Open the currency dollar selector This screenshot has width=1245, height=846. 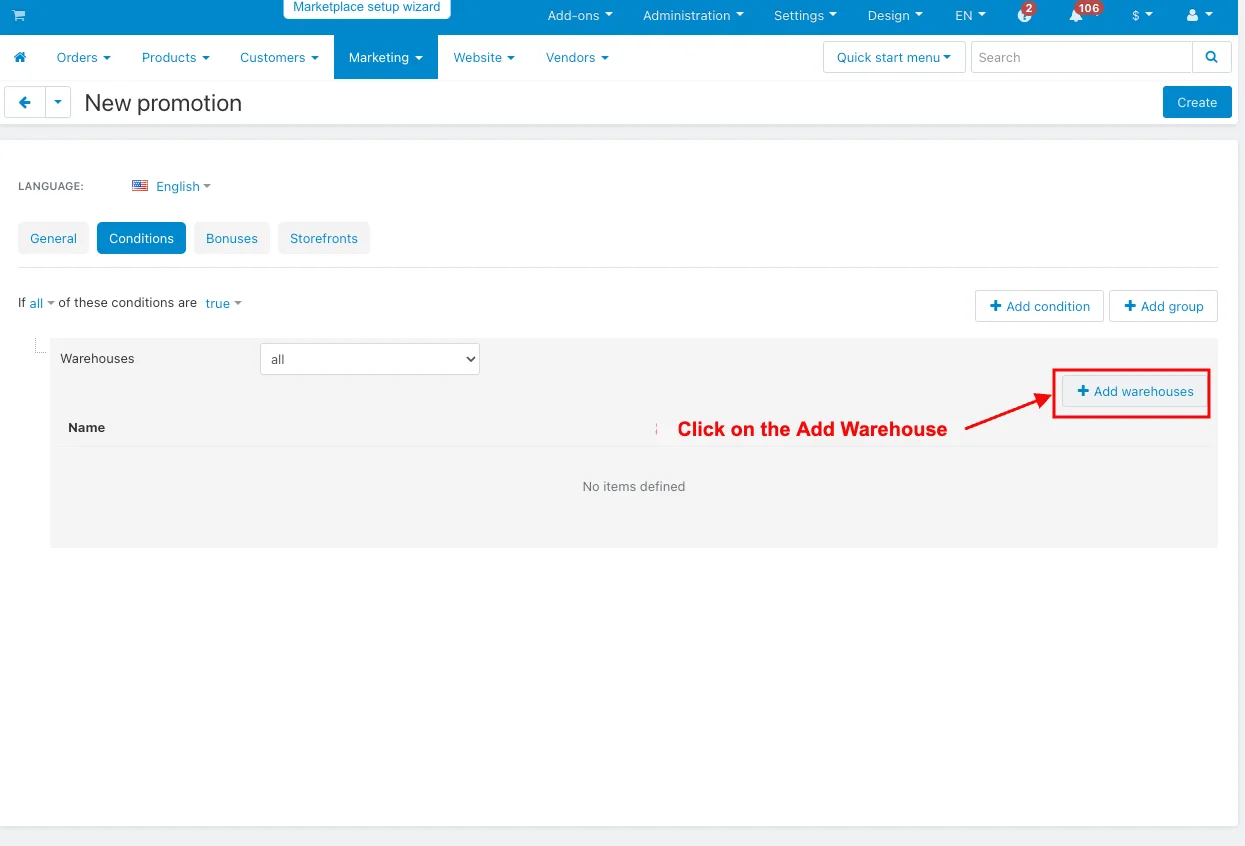pyautogui.click(x=1141, y=16)
